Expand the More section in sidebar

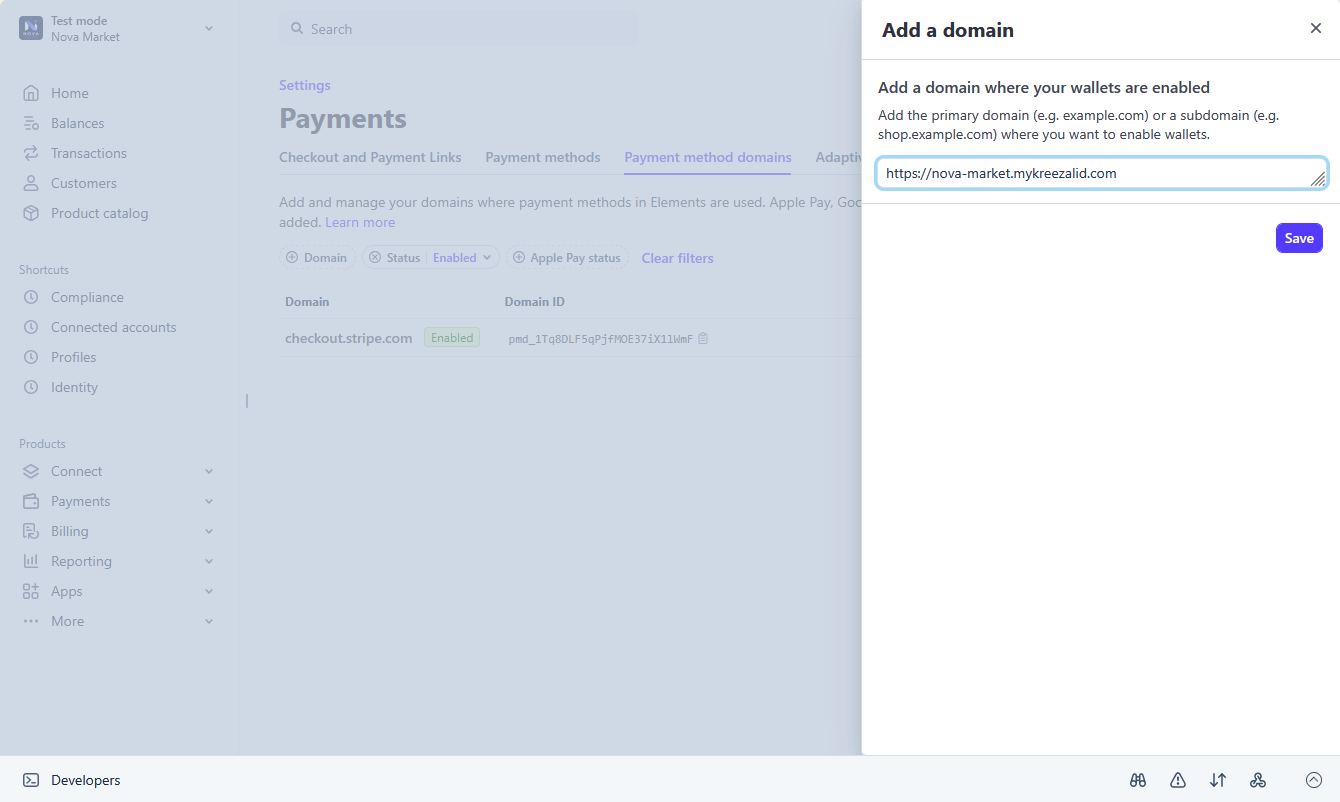click(x=209, y=621)
